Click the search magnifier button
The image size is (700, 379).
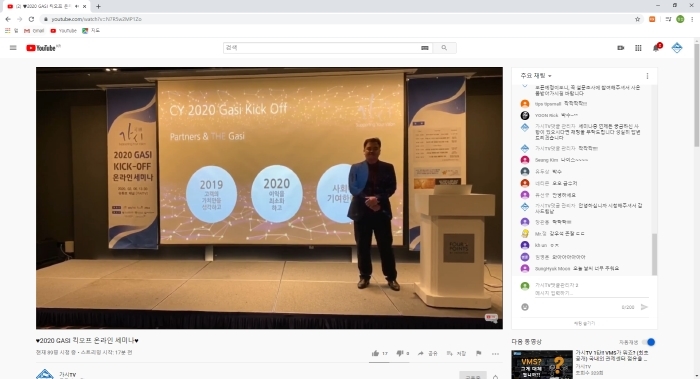click(444, 48)
